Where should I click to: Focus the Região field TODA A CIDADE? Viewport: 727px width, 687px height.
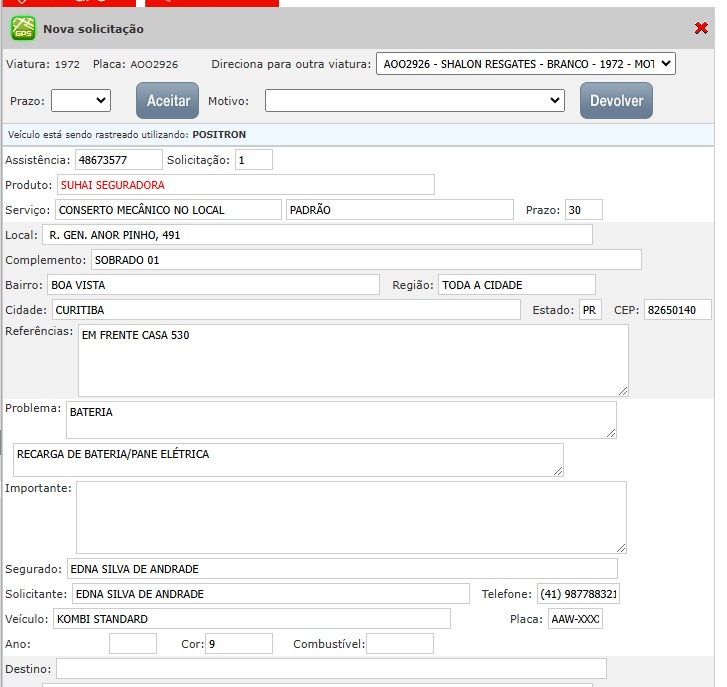pyautogui.click(x=516, y=285)
